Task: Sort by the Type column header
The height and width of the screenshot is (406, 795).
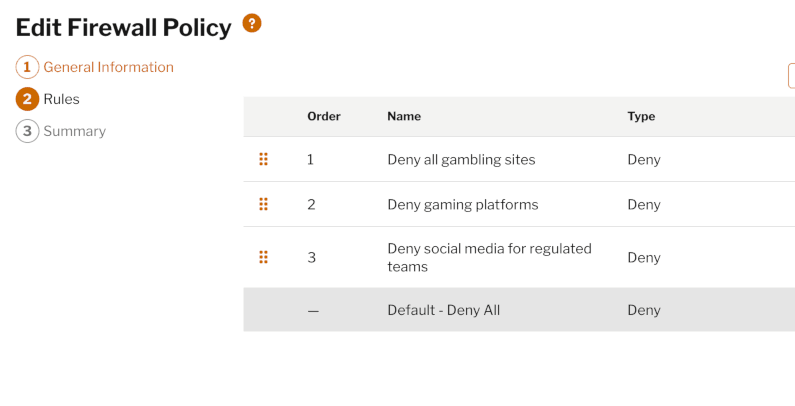Action: (641, 116)
